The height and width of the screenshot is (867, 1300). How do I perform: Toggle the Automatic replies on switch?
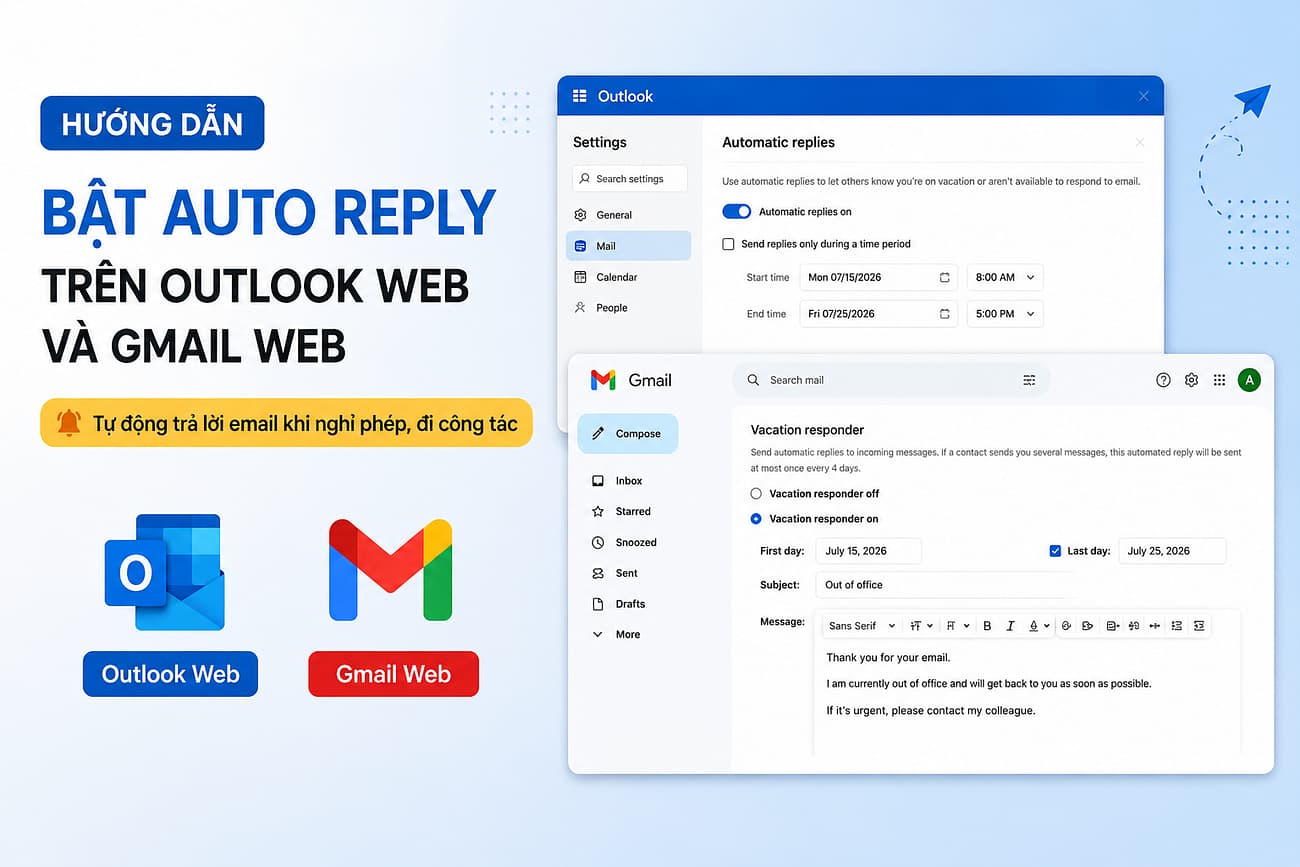tap(736, 212)
